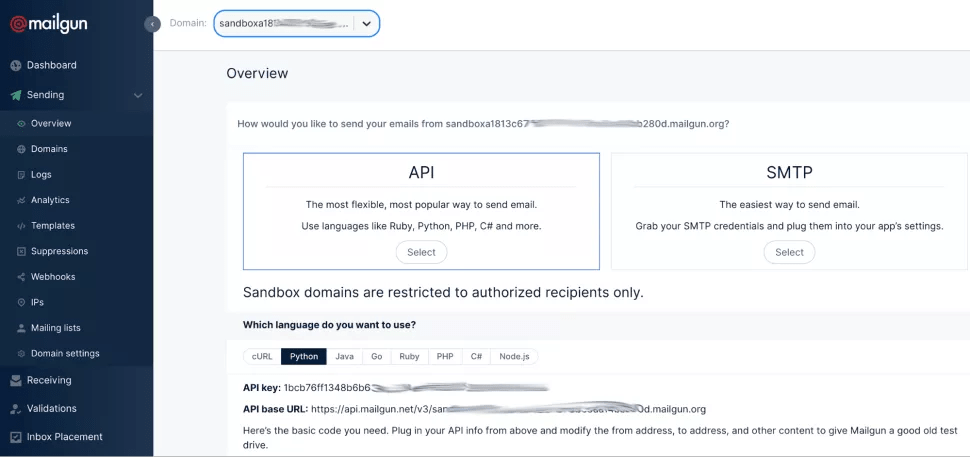Click the Mailing lists person icon

[21, 328]
